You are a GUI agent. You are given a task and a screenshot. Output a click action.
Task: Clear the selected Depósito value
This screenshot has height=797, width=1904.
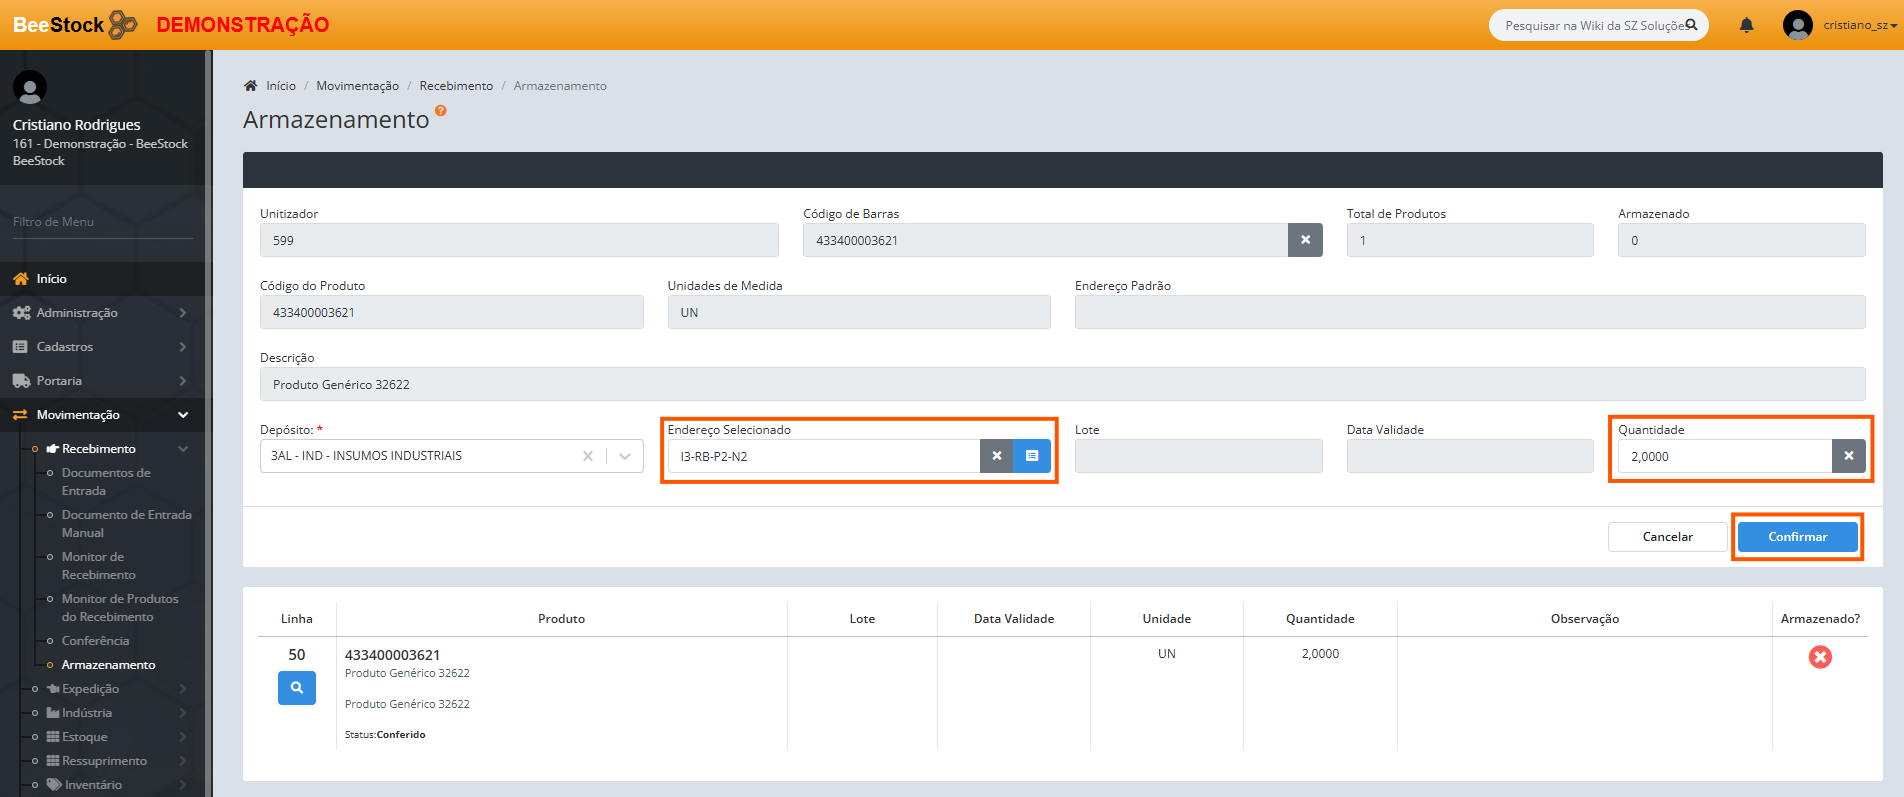tap(588, 456)
